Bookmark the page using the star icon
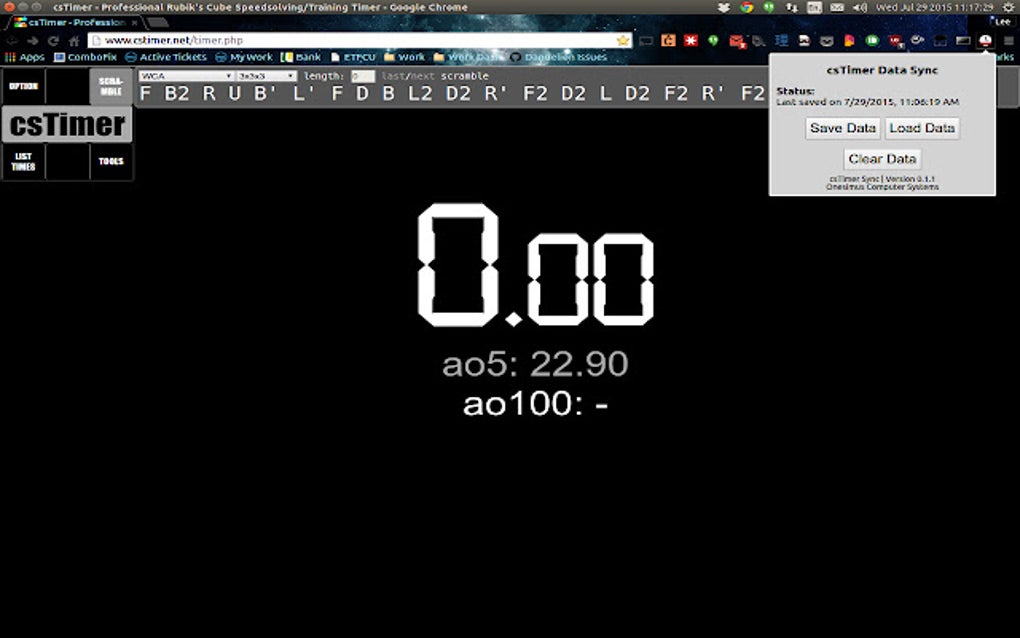Image resolution: width=1020 pixels, height=638 pixels. pos(622,41)
